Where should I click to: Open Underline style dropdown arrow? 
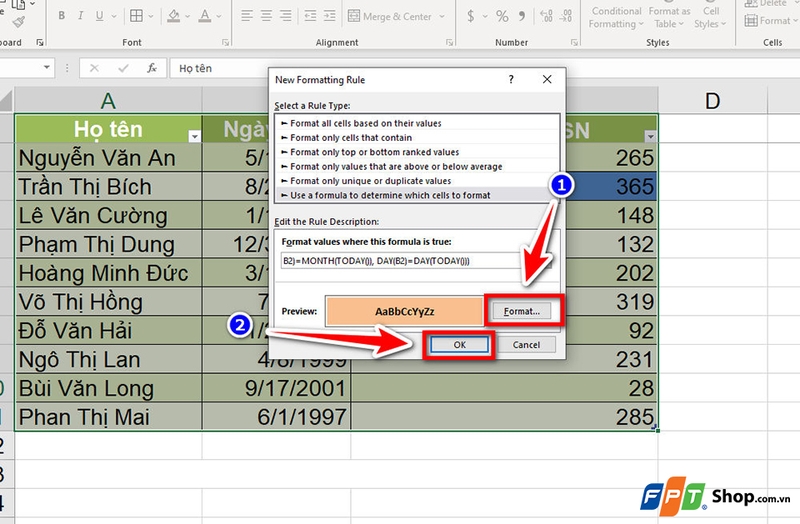113,16
